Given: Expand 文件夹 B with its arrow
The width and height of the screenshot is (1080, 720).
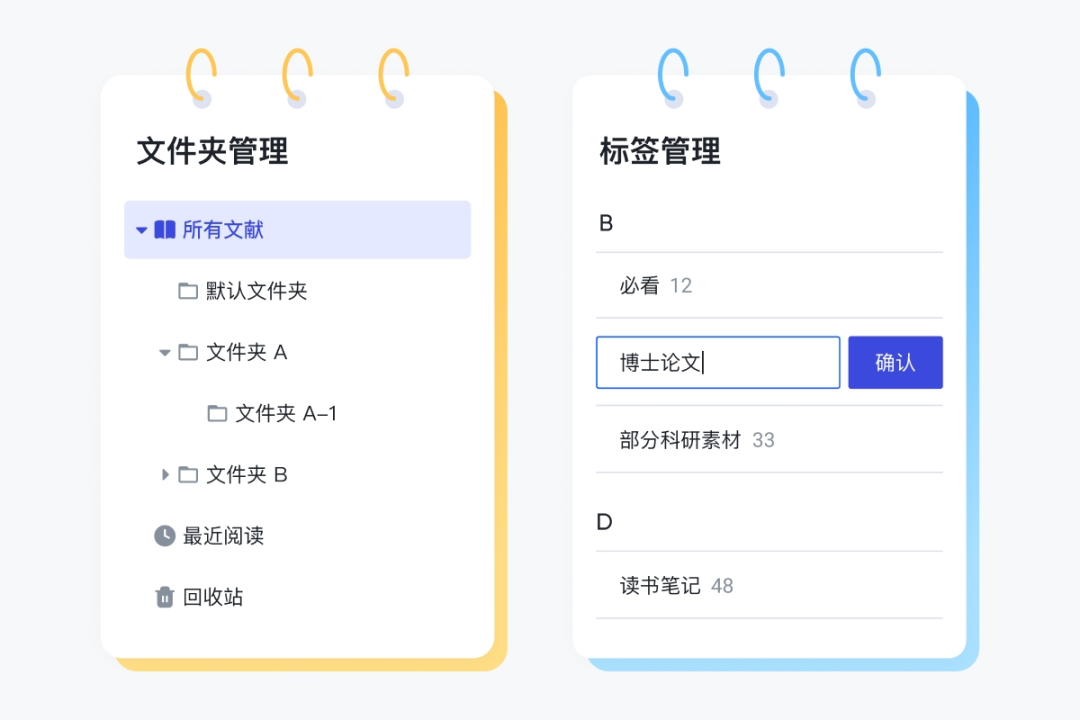Looking at the screenshot, I should [165, 475].
